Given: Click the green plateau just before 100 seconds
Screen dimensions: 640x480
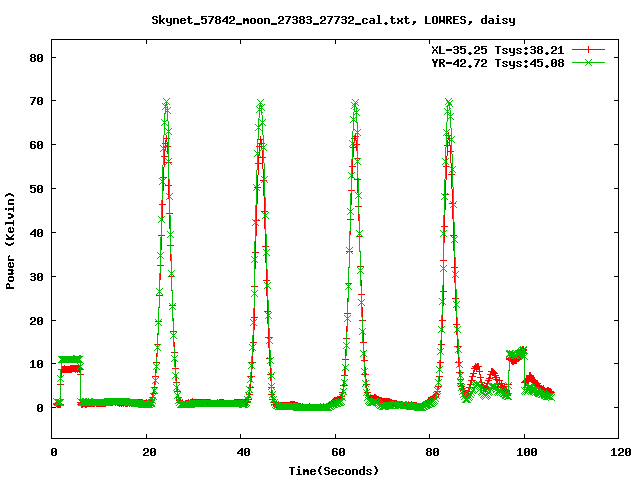Looking at the screenshot, I should 517,353.
